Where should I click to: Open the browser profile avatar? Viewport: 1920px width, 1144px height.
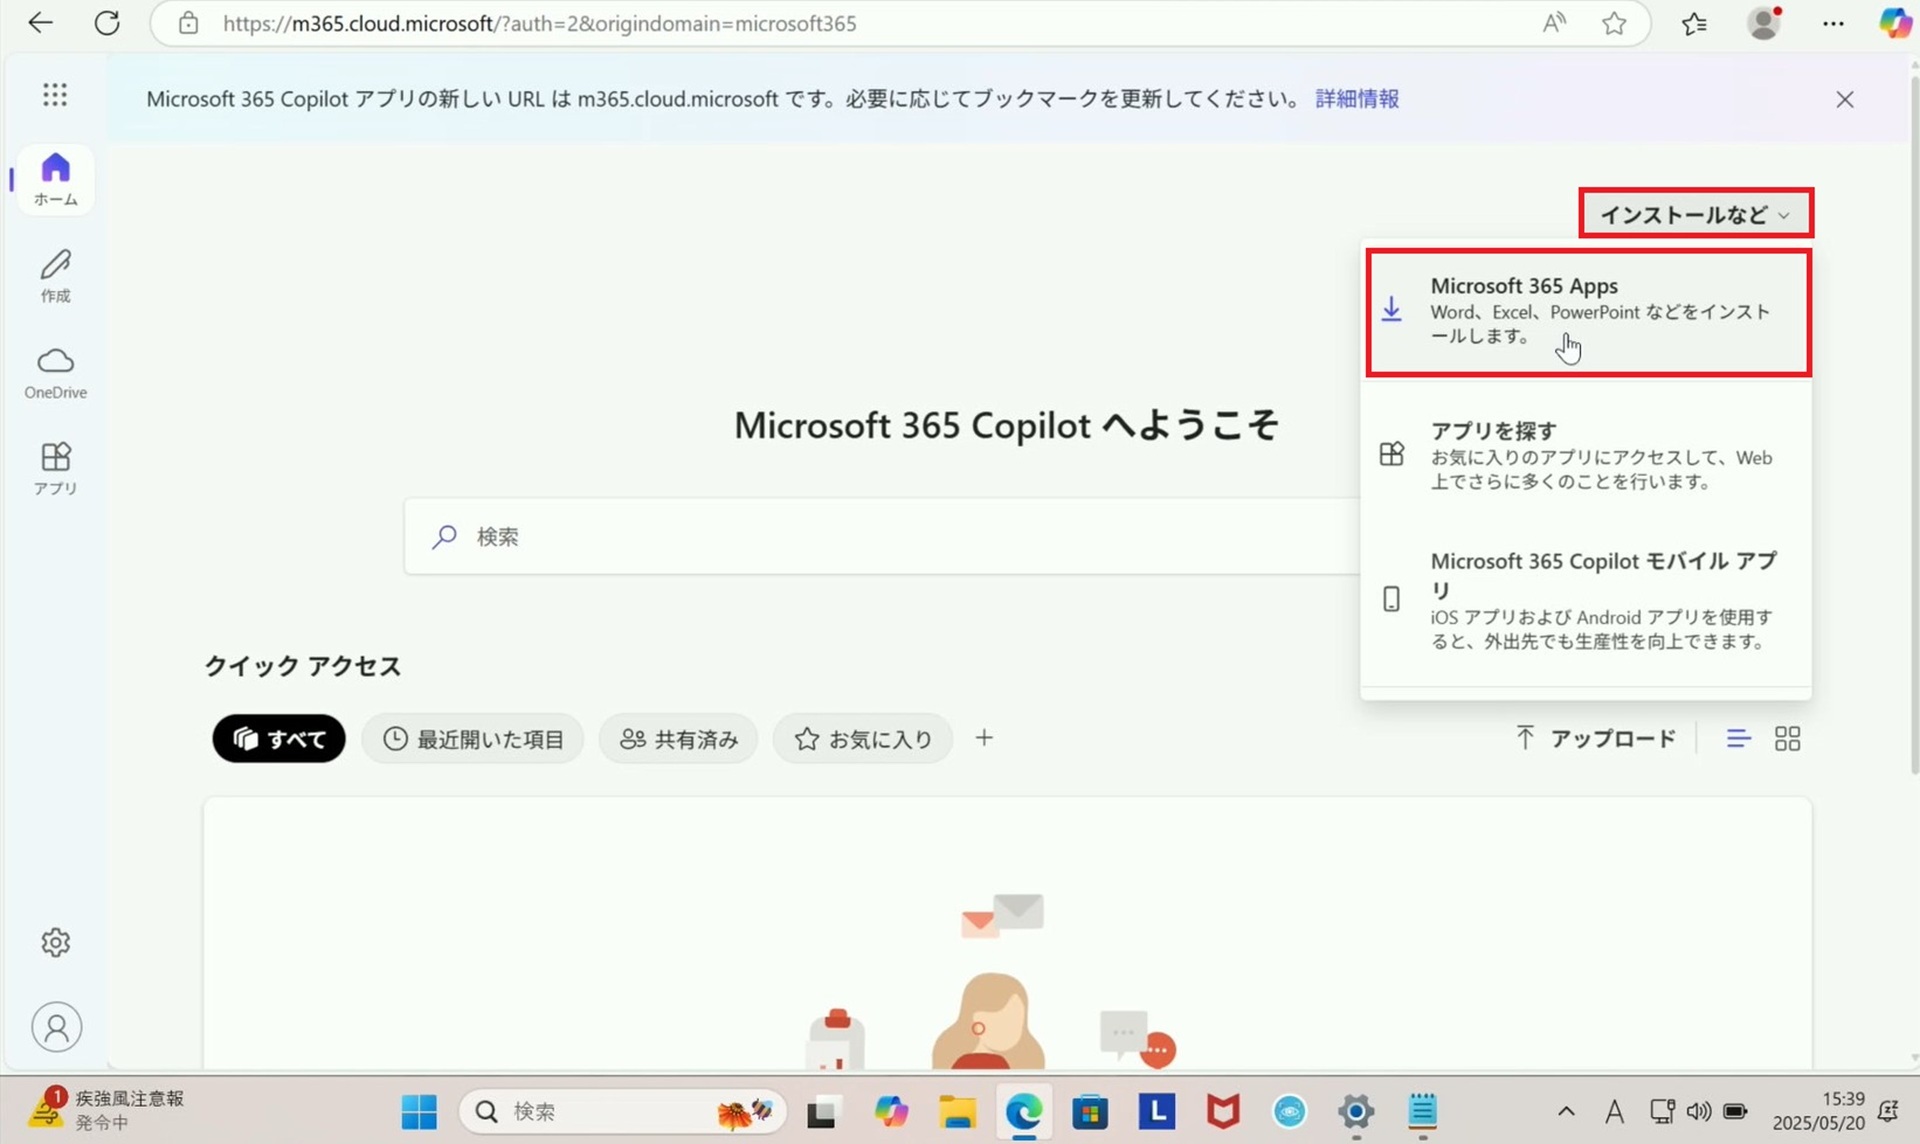pyautogui.click(x=1764, y=23)
